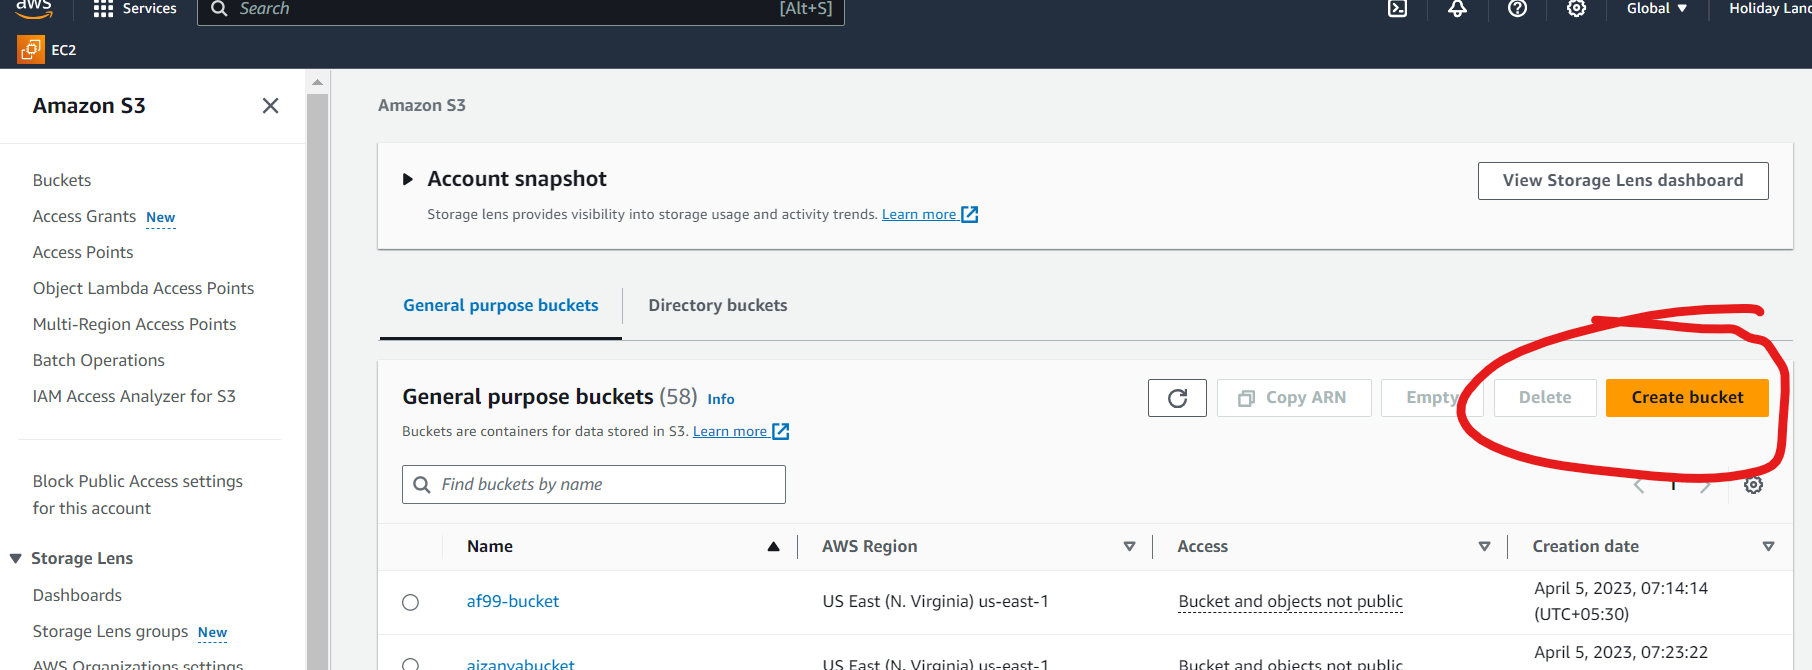1812x670 pixels.
Task: Click the refresh buckets button
Action: 1177,398
